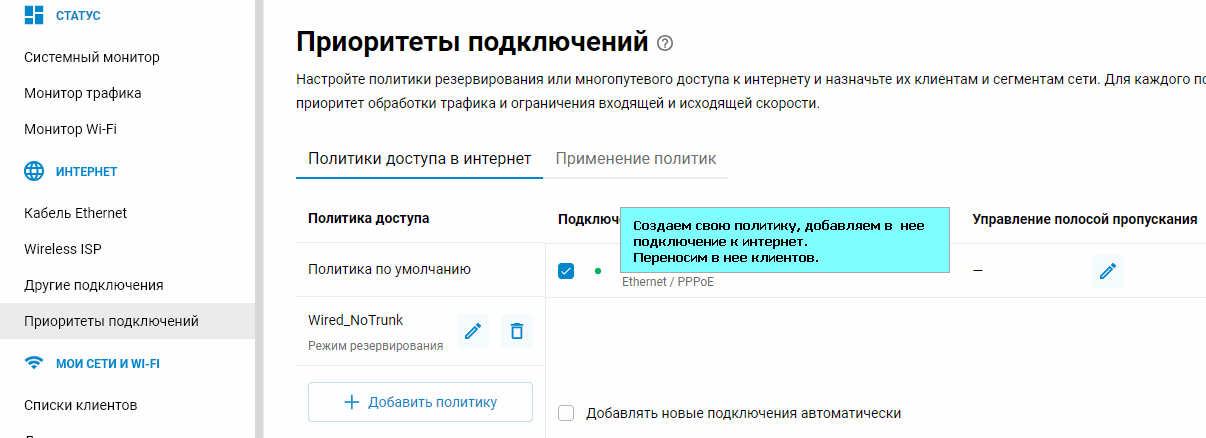Viewport: 1206px width, 438px height.
Task: Edit the Wired_NoTrunk policy pencil icon
Action: coord(473,331)
